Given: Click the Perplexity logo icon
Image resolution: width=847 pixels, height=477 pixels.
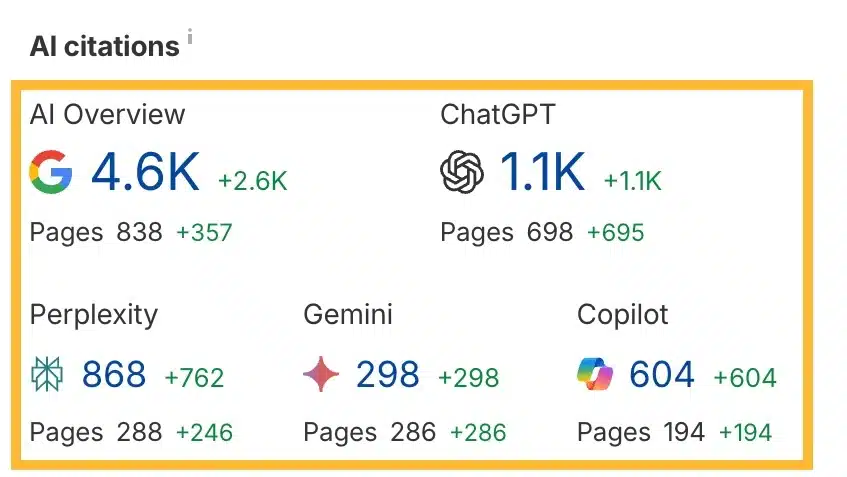Looking at the screenshot, I should tap(47, 373).
